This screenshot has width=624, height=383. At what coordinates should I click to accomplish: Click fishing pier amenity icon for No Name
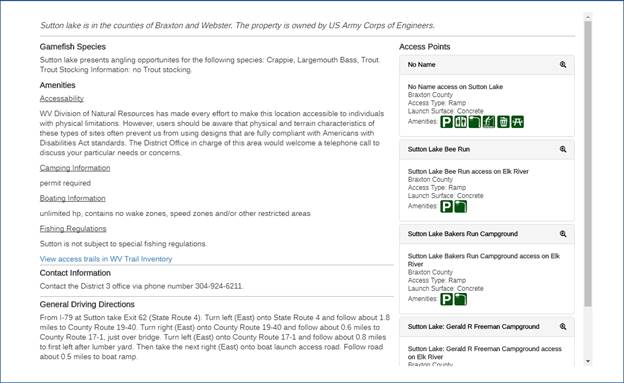[x=489, y=122]
